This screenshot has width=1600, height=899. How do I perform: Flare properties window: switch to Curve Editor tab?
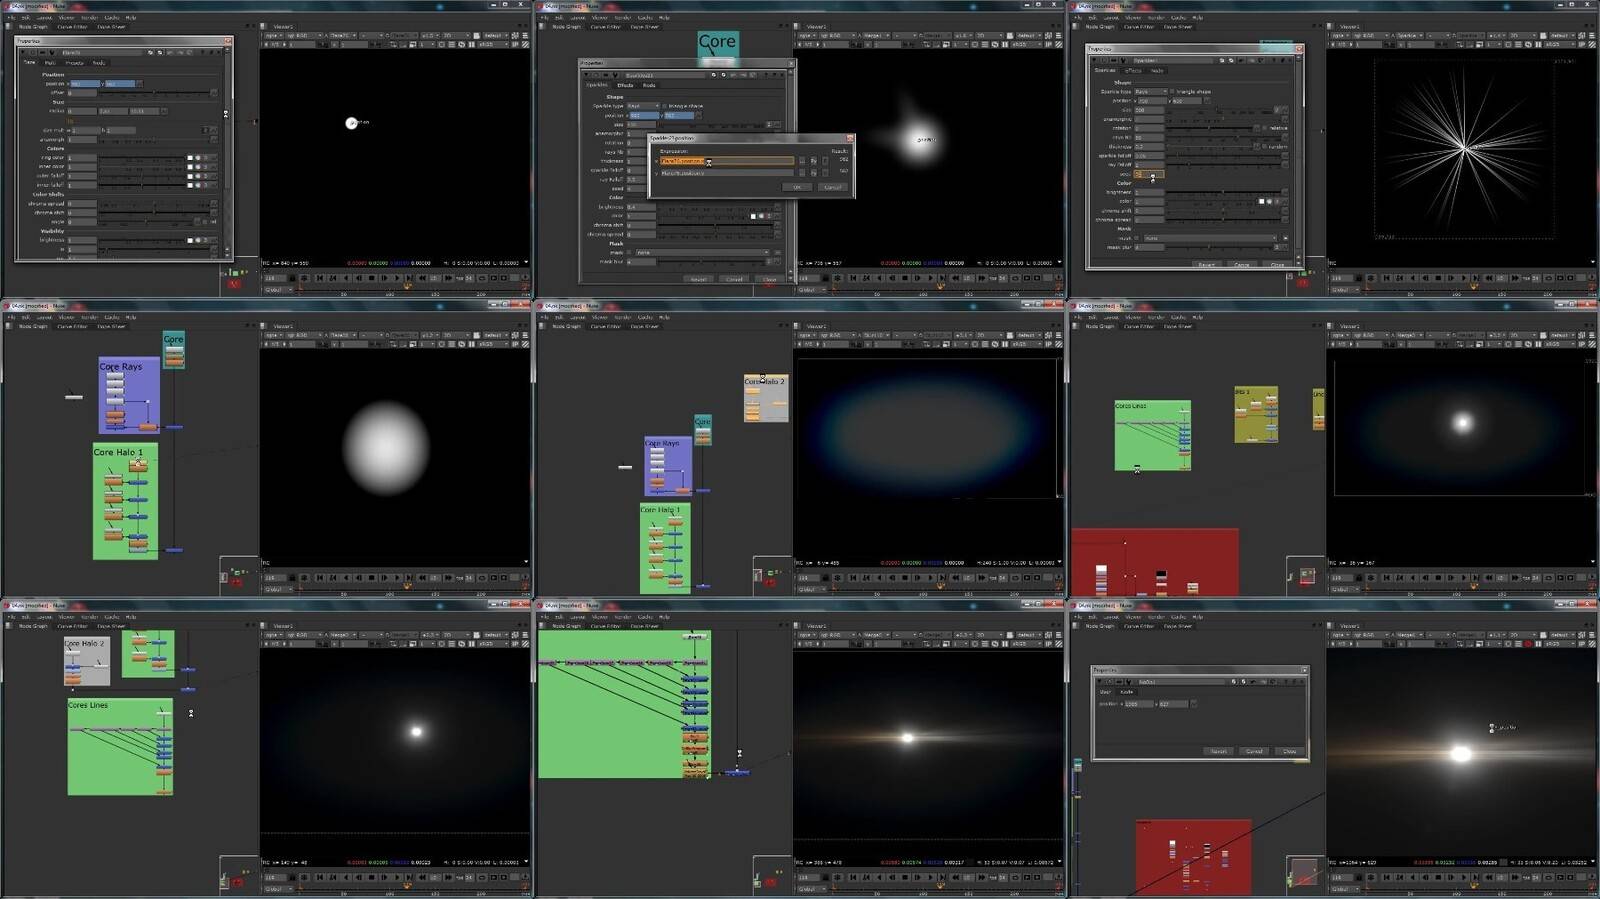tap(72, 26)
